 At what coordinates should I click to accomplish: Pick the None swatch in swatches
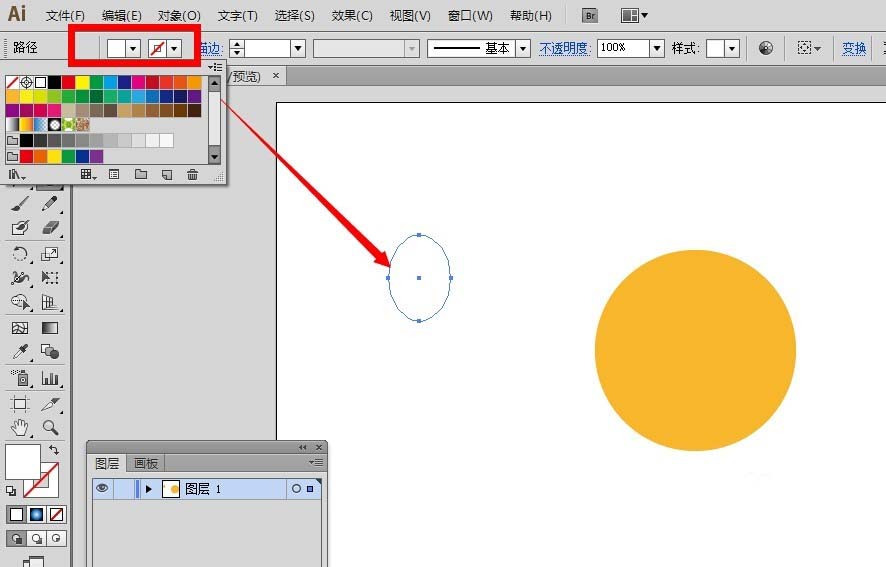(x=12, y=83)
